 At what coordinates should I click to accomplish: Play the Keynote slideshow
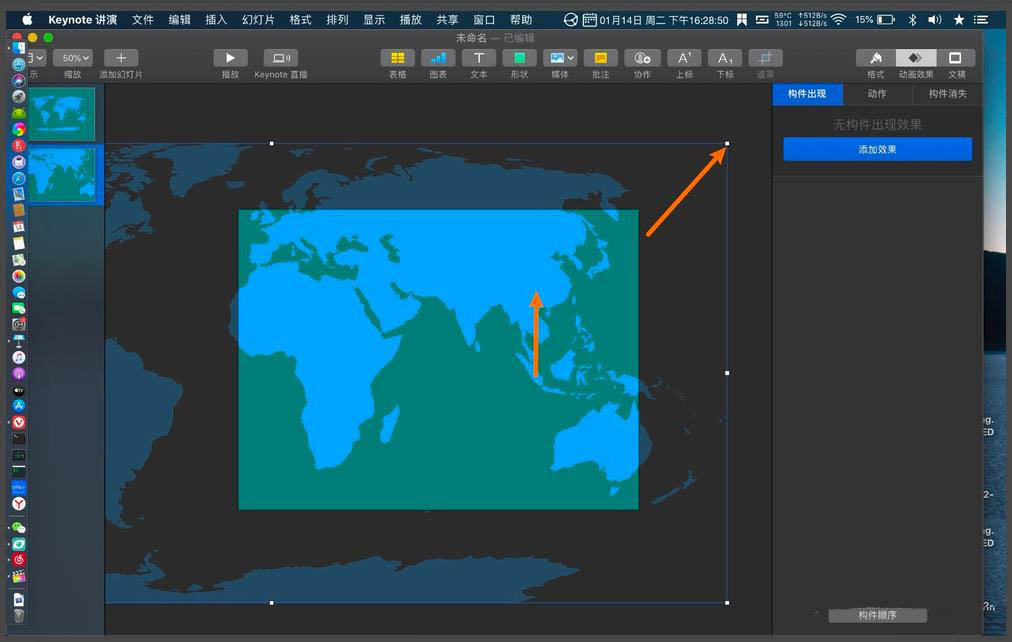[x=230, y=58]
